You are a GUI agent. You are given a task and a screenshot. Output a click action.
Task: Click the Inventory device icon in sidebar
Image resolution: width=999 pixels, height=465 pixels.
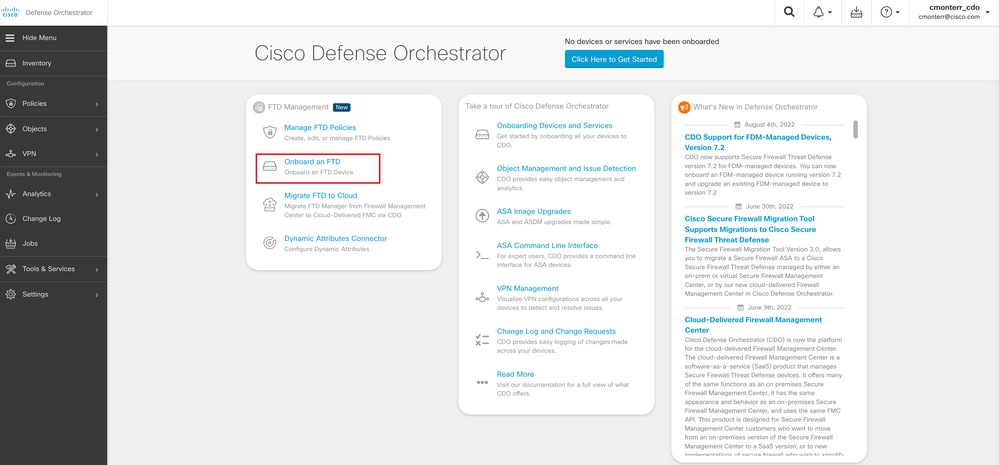coord(10,63)
